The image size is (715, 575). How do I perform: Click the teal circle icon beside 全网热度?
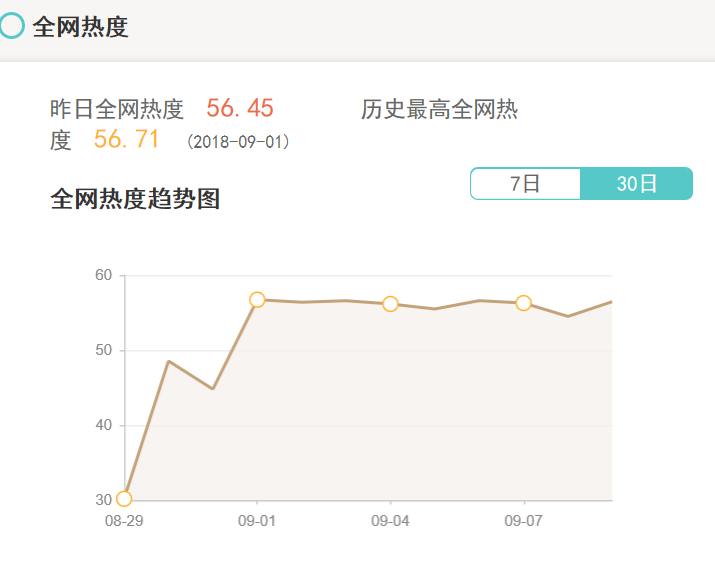tap(11, 26)
